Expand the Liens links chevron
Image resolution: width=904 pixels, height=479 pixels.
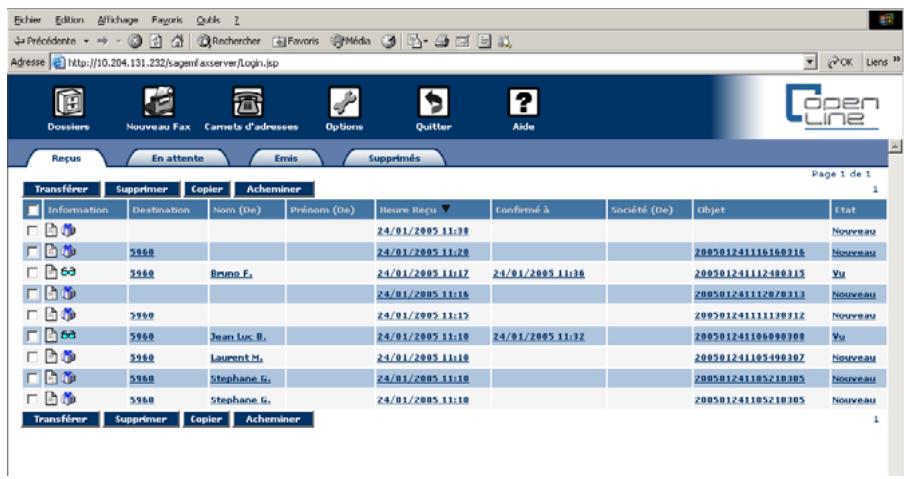[x=897, y=61]
